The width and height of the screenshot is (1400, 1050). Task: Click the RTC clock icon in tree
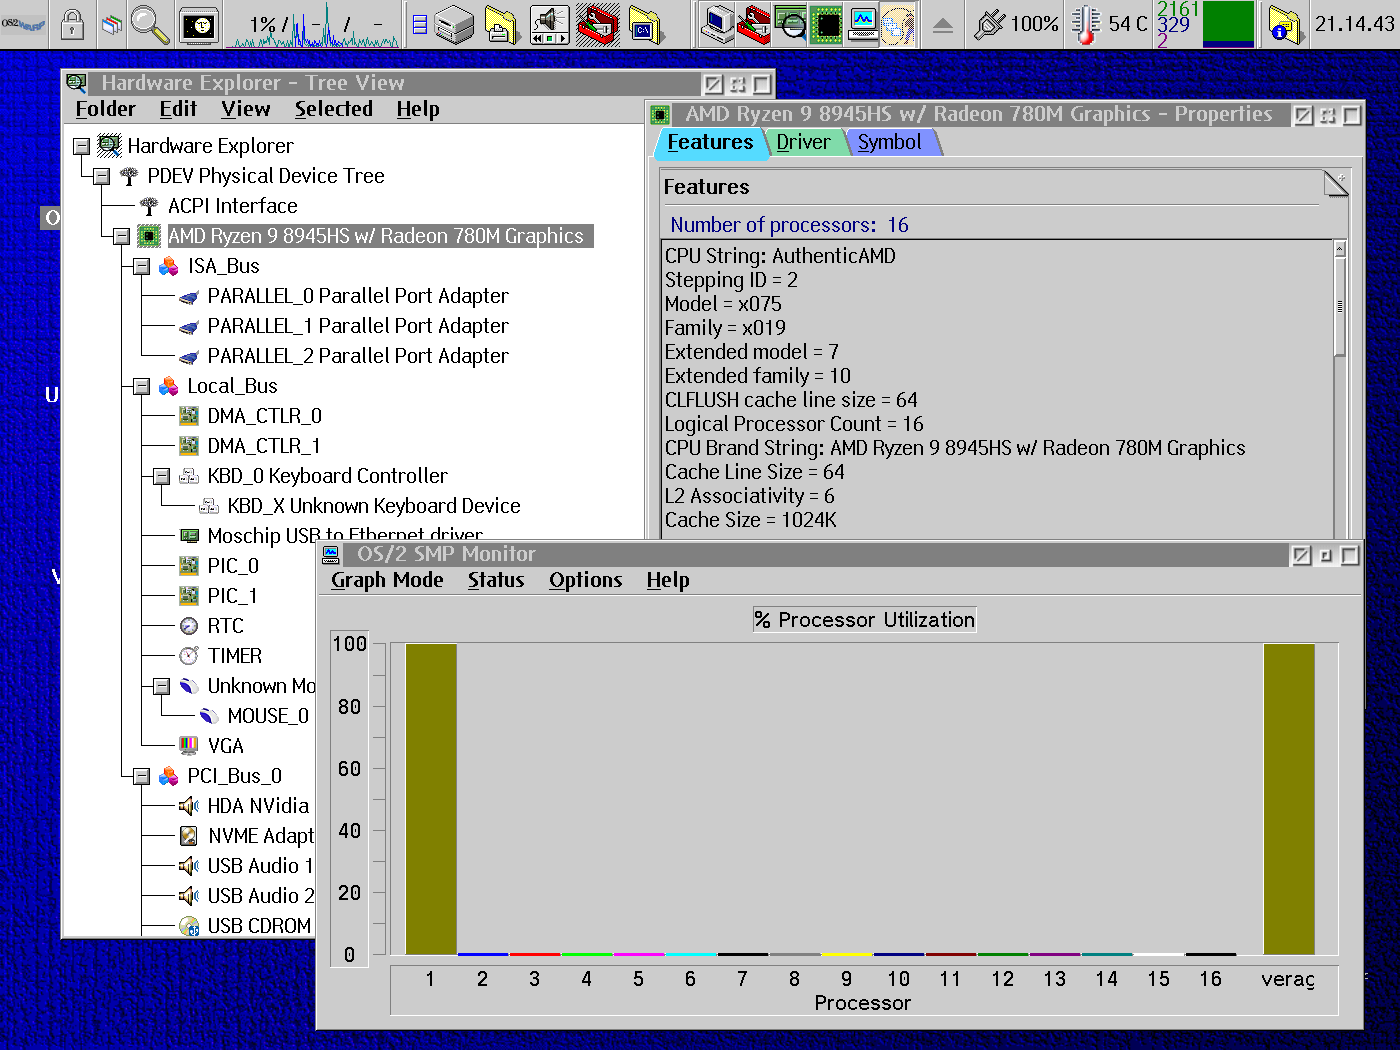(189, 626)
